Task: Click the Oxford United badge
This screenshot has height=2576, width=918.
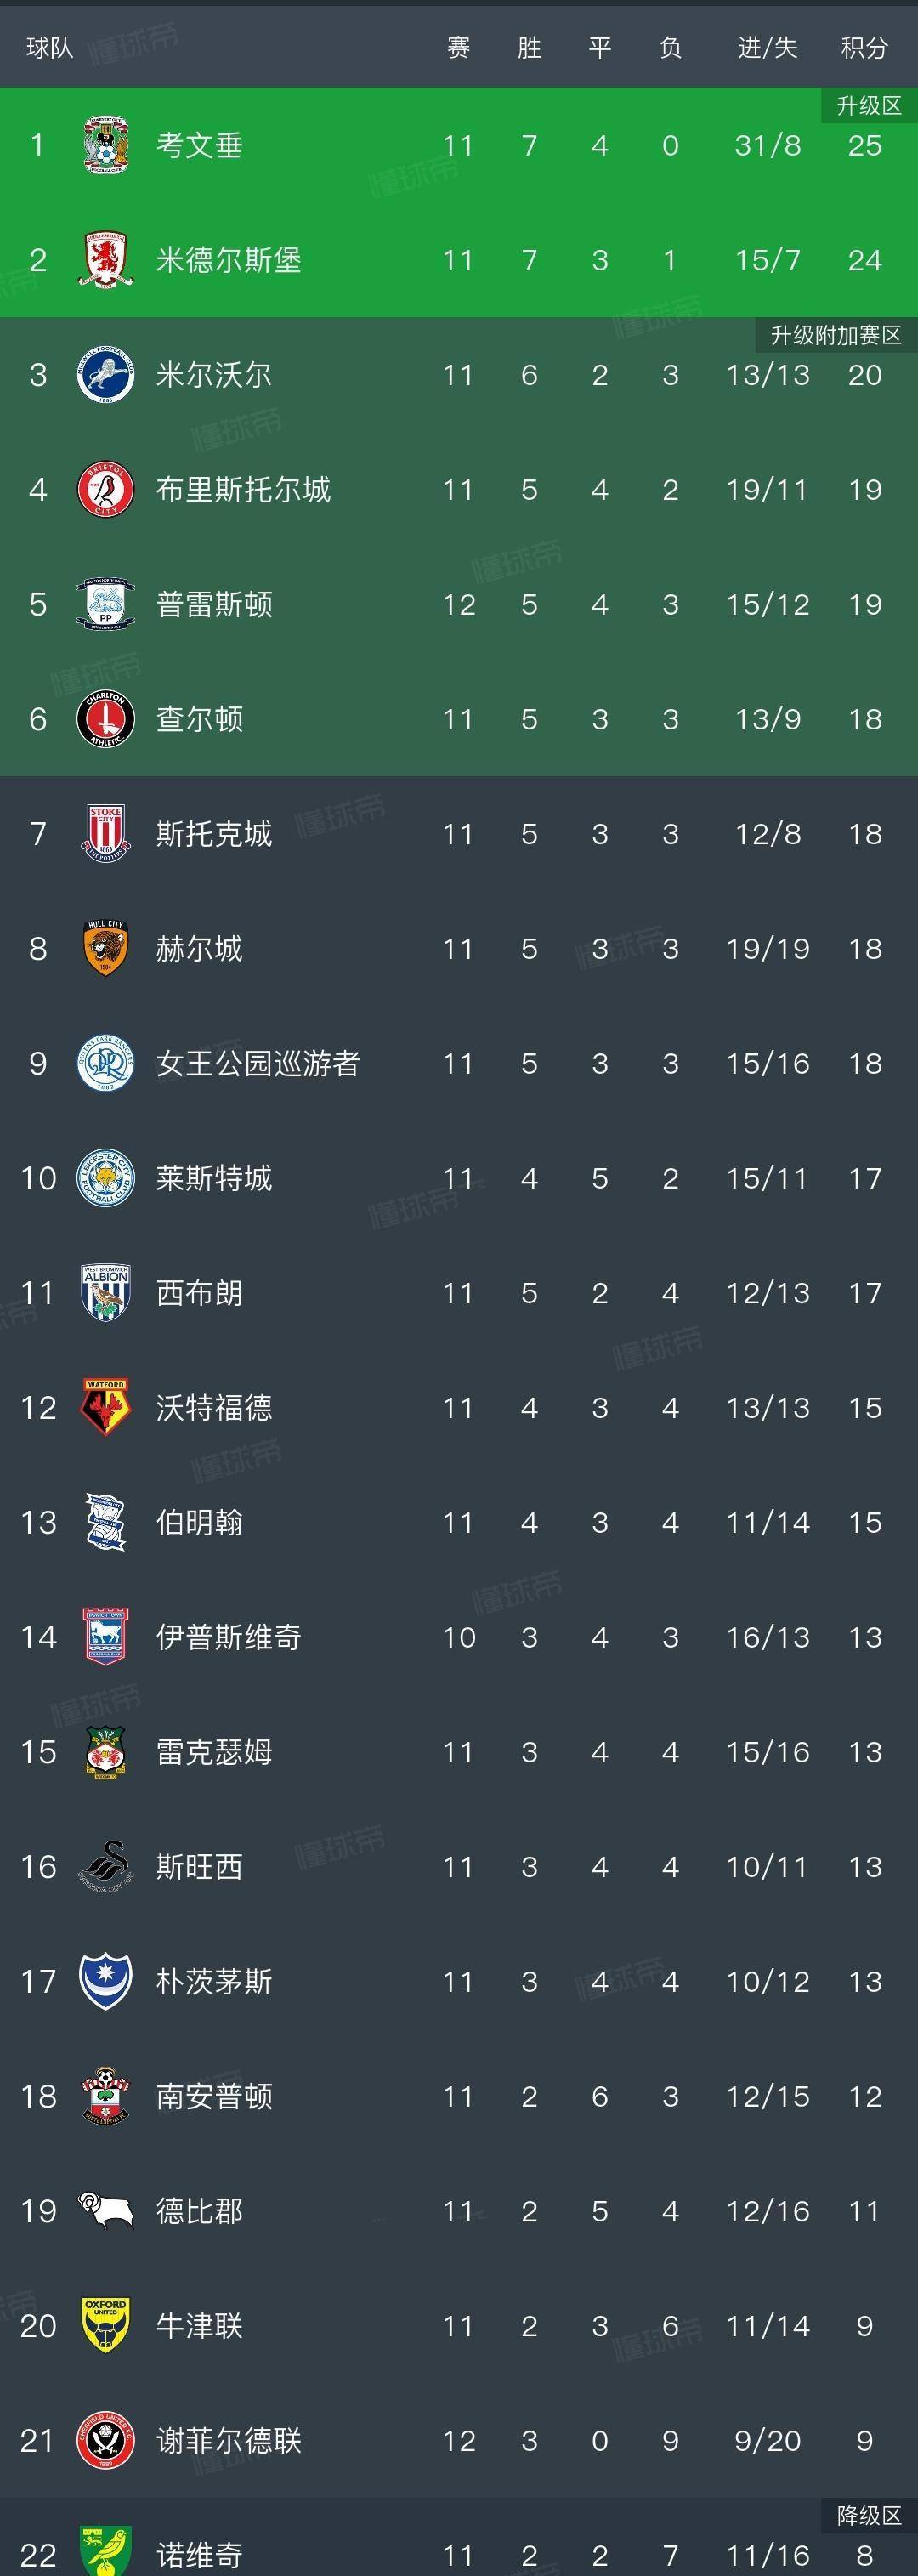Action: point(106,2325)
